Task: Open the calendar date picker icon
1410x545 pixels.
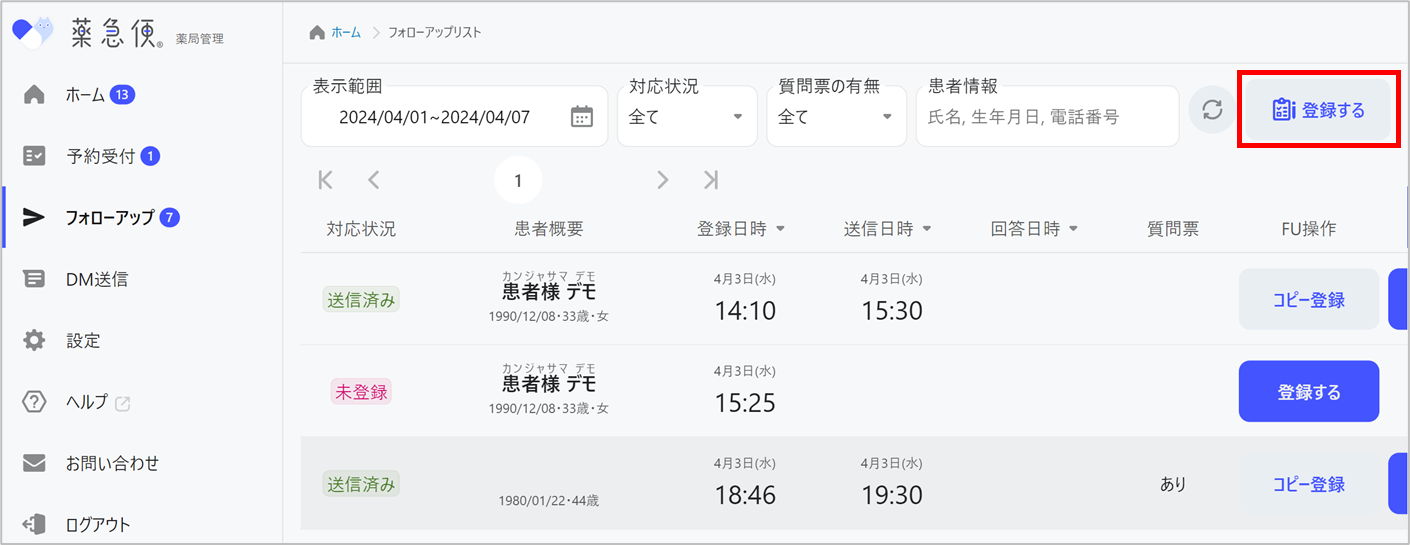Action: (581, 117)
